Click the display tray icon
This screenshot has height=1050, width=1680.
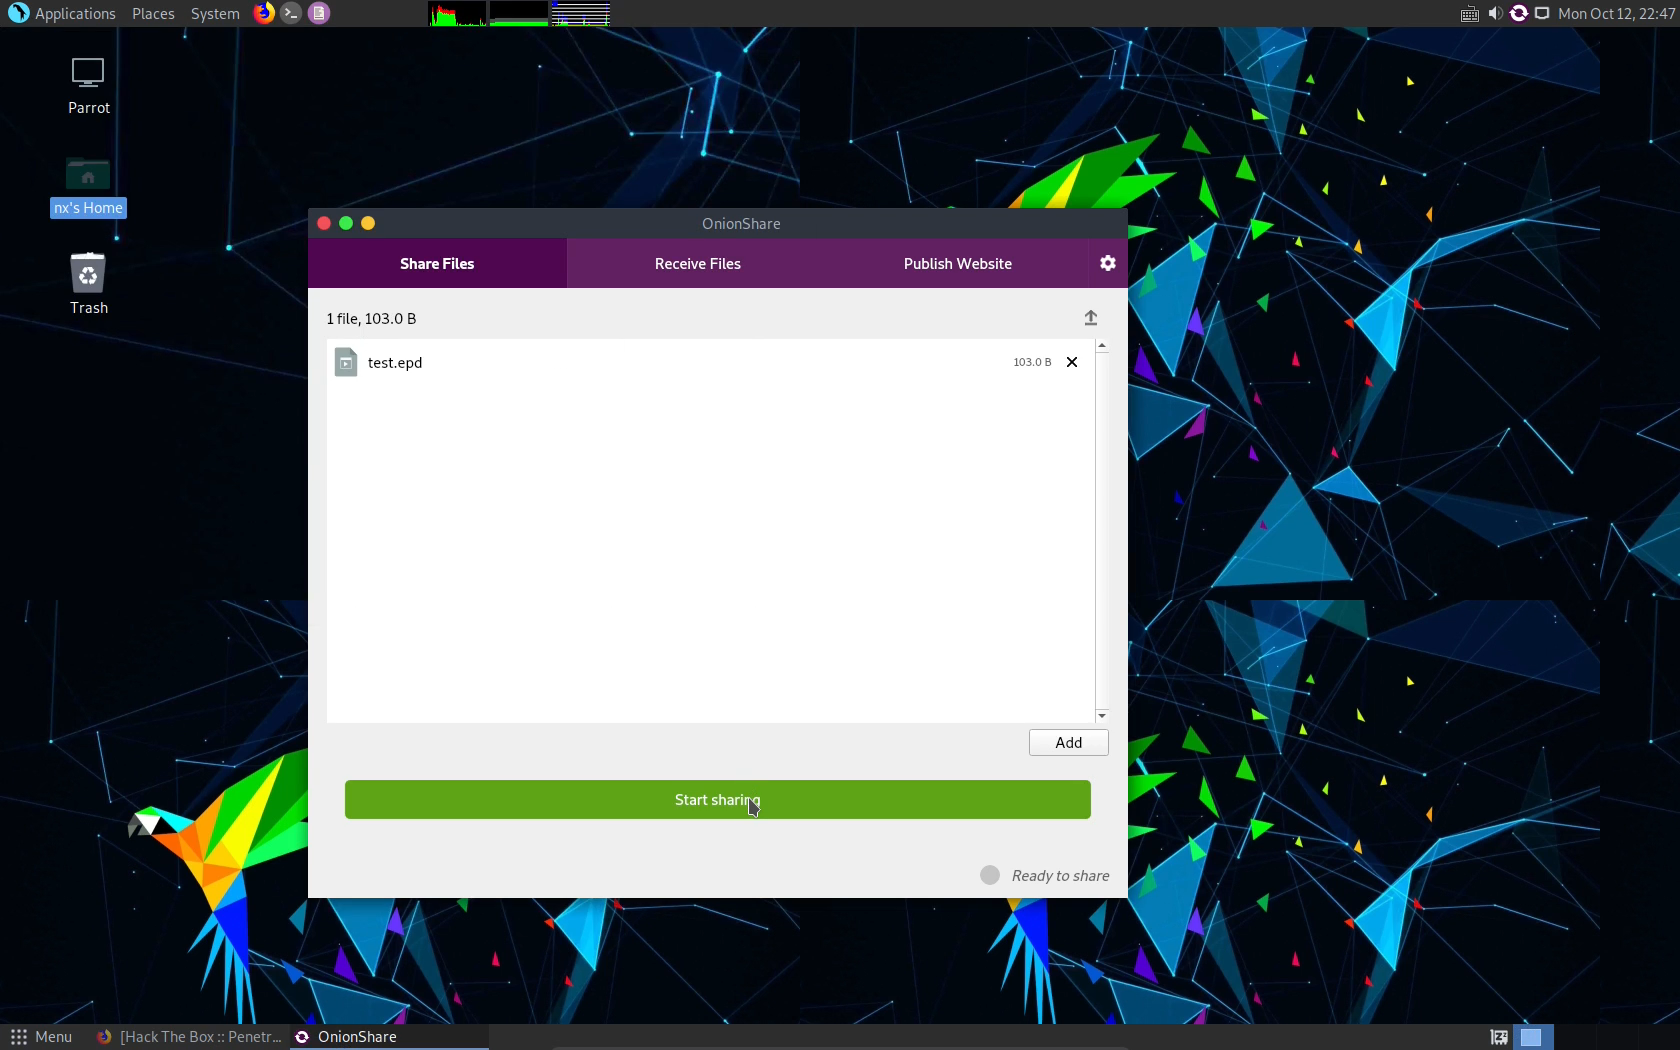tap(1543, 13)
